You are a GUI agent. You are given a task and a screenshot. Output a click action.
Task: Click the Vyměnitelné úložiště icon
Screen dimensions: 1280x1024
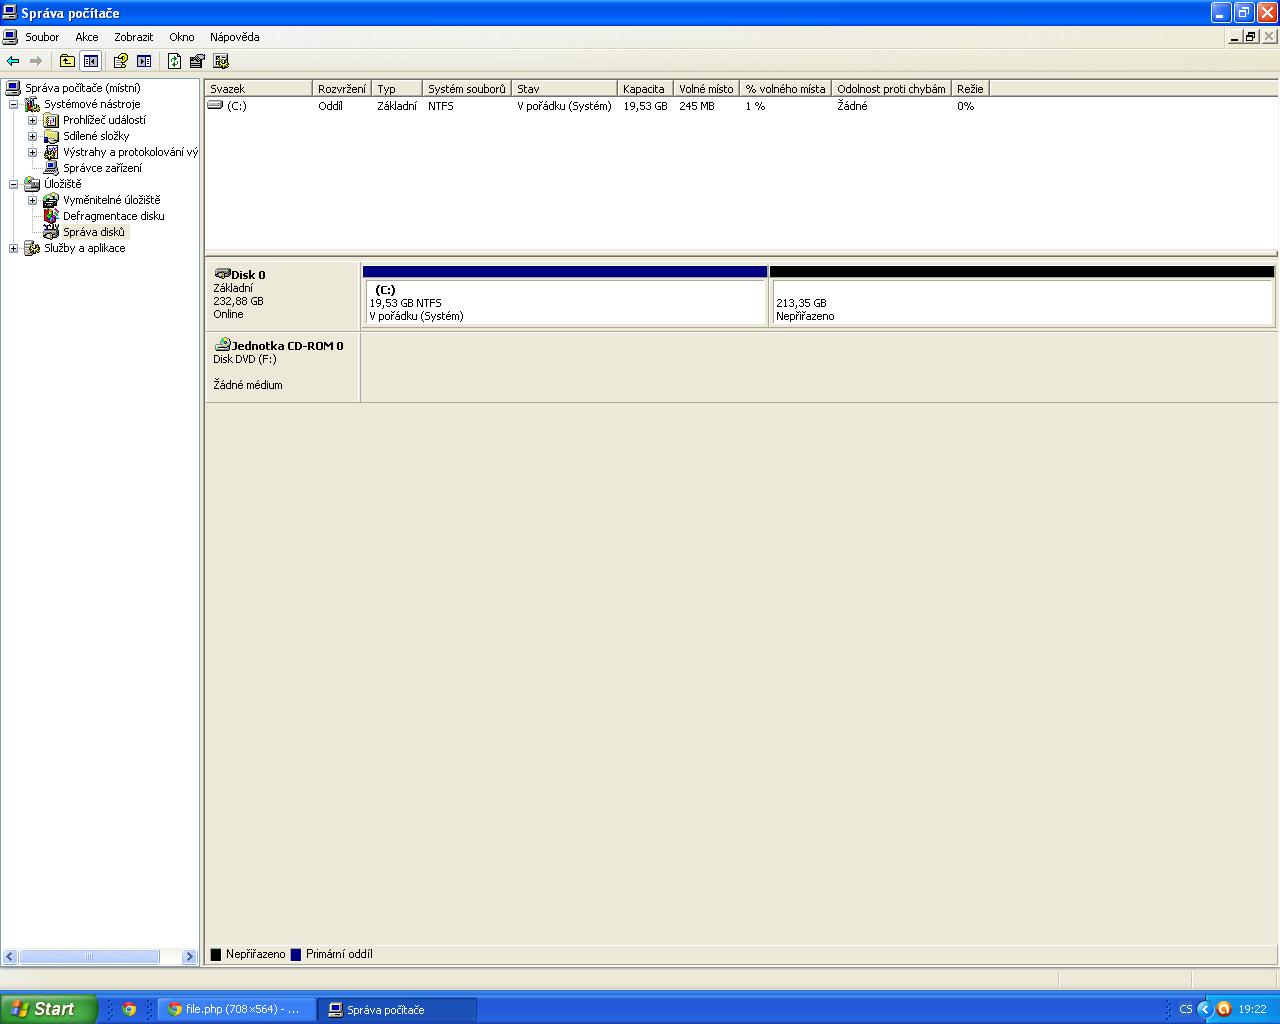click(51, 200)
